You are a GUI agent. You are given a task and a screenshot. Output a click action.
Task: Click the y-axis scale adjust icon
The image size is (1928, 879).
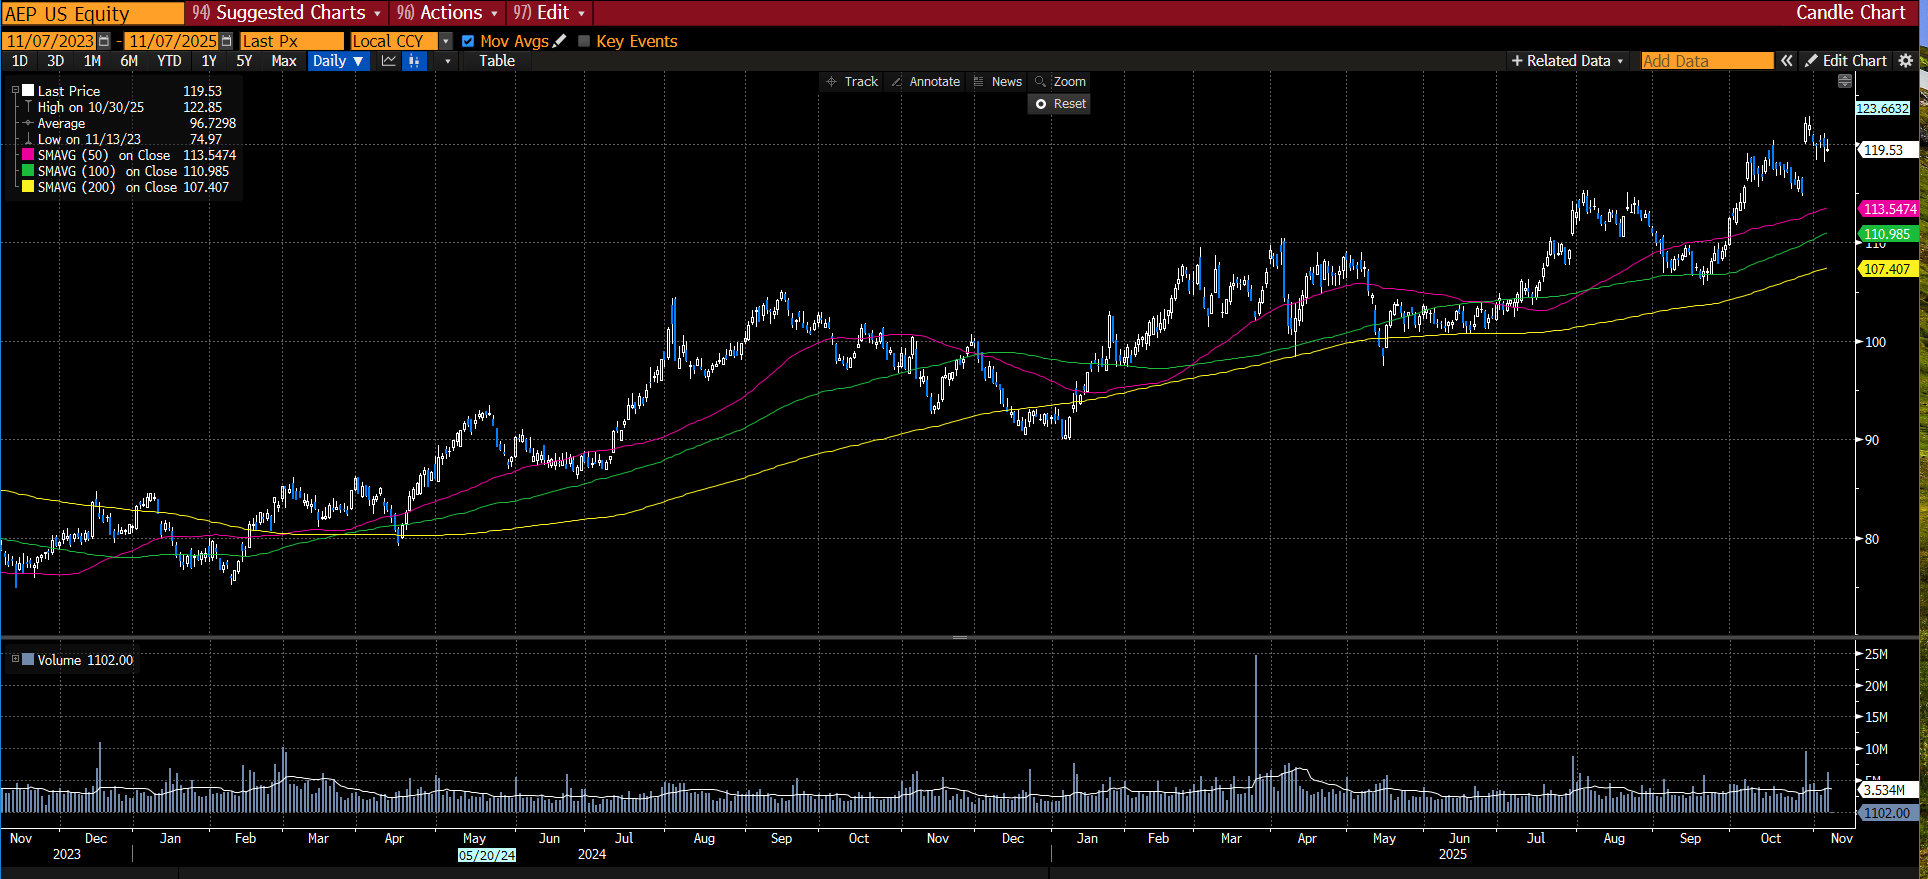[1845, 81]
